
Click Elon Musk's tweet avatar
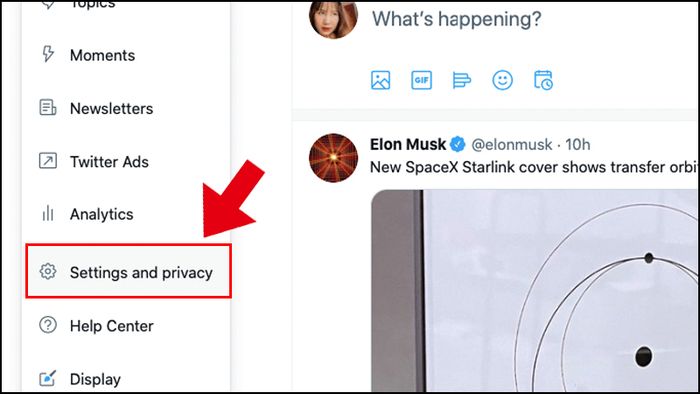(333, 158)
